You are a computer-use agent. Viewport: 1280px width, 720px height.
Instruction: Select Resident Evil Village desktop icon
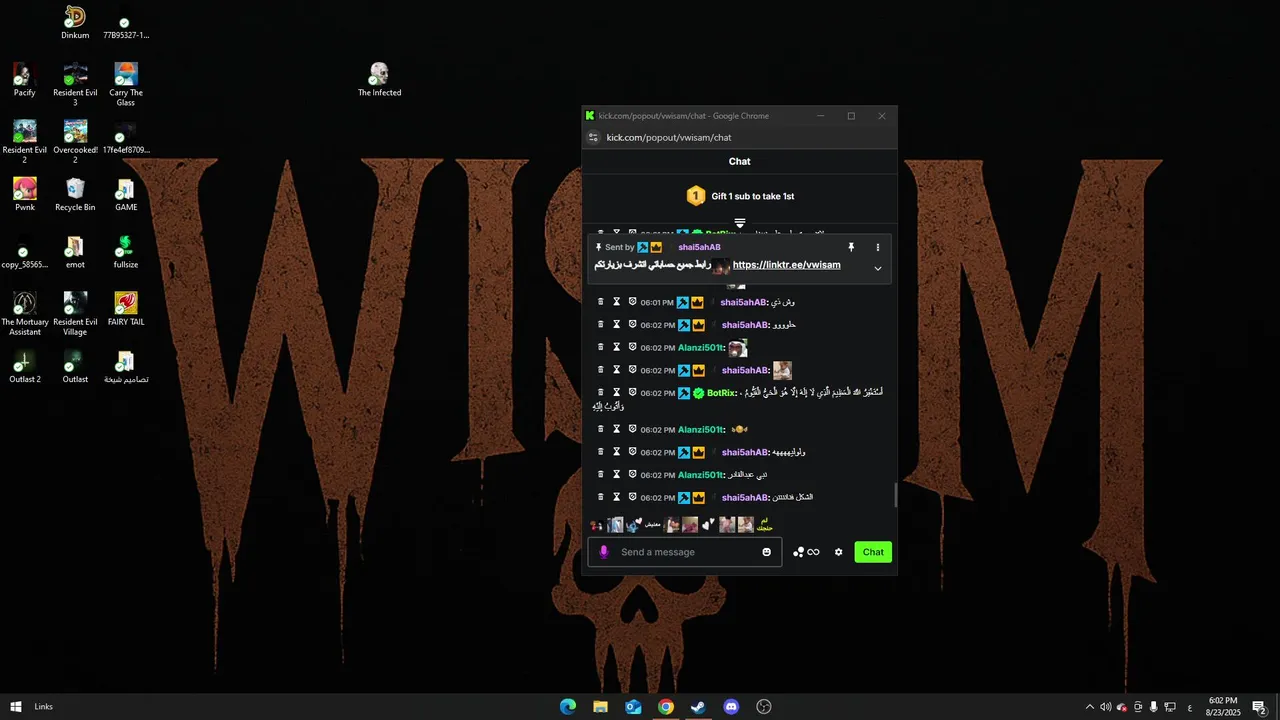click(75, 314)
